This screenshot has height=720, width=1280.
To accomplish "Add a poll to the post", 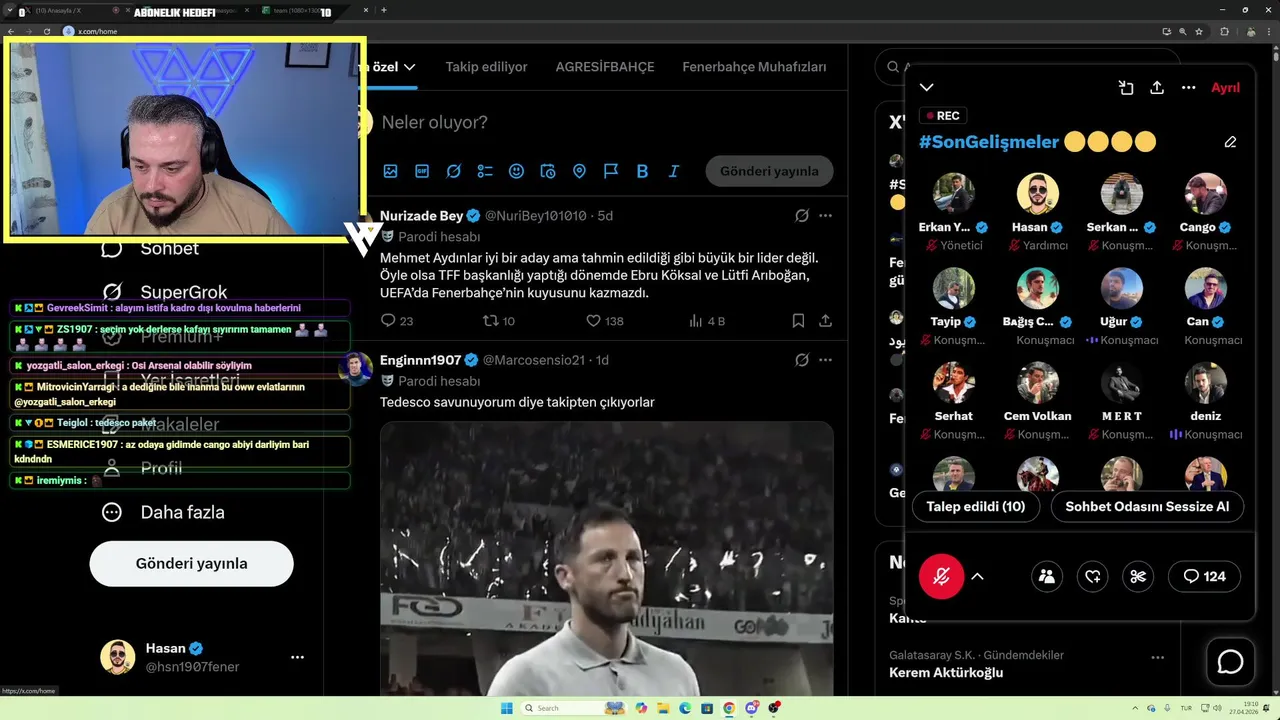I will tap(485, 171).
